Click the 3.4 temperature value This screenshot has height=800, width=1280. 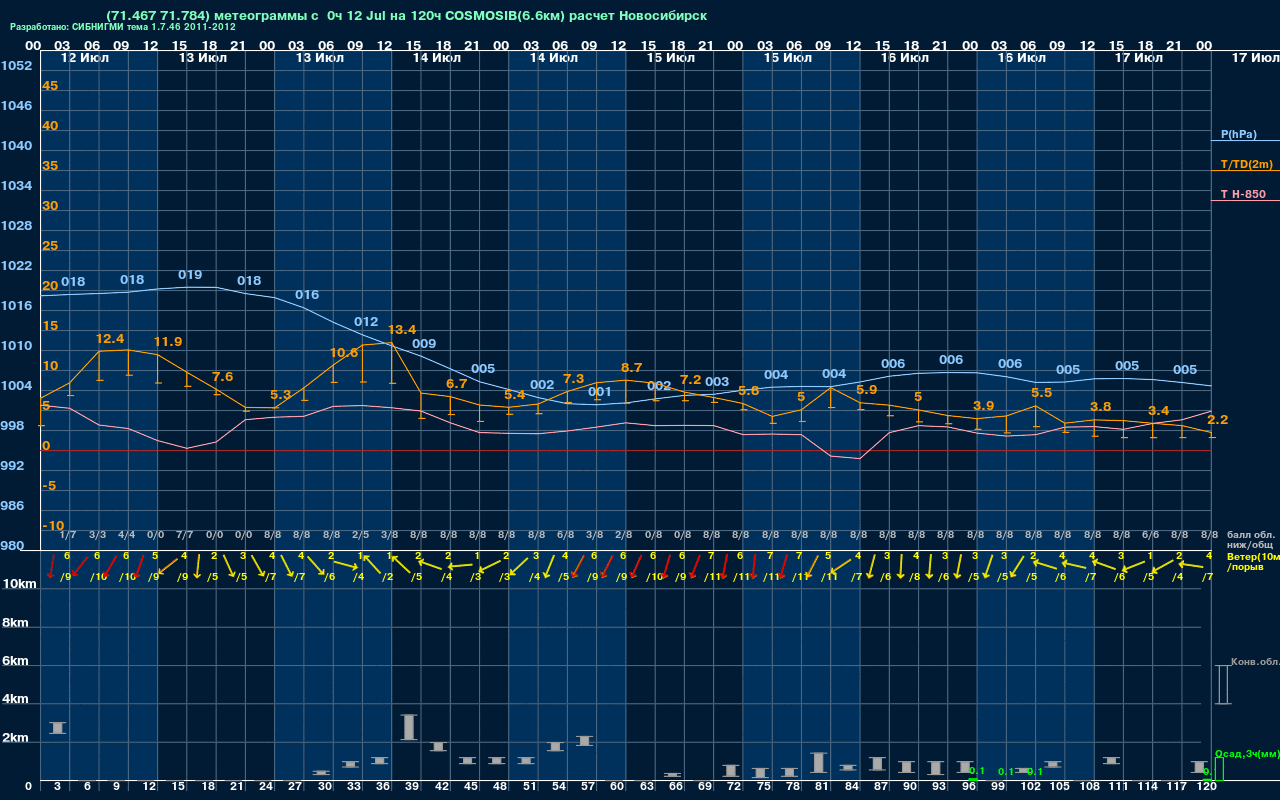point(1159,411)
